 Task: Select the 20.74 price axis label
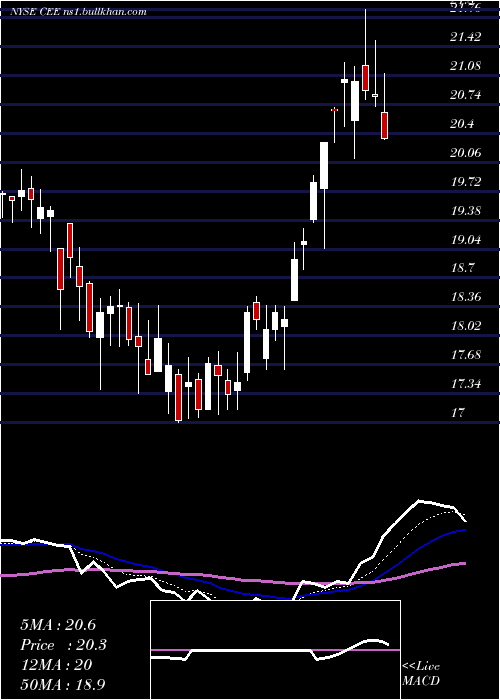466,95
